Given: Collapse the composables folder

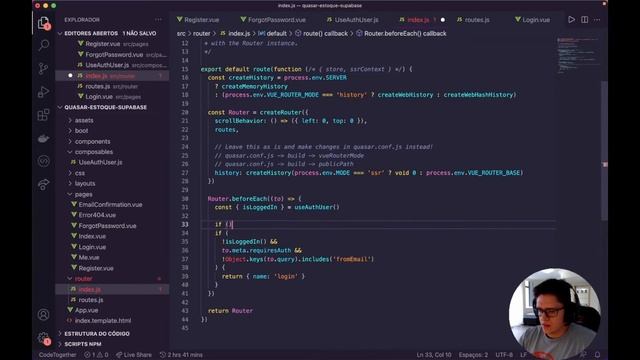Looking at the screenshot, I should coord(93,152).
